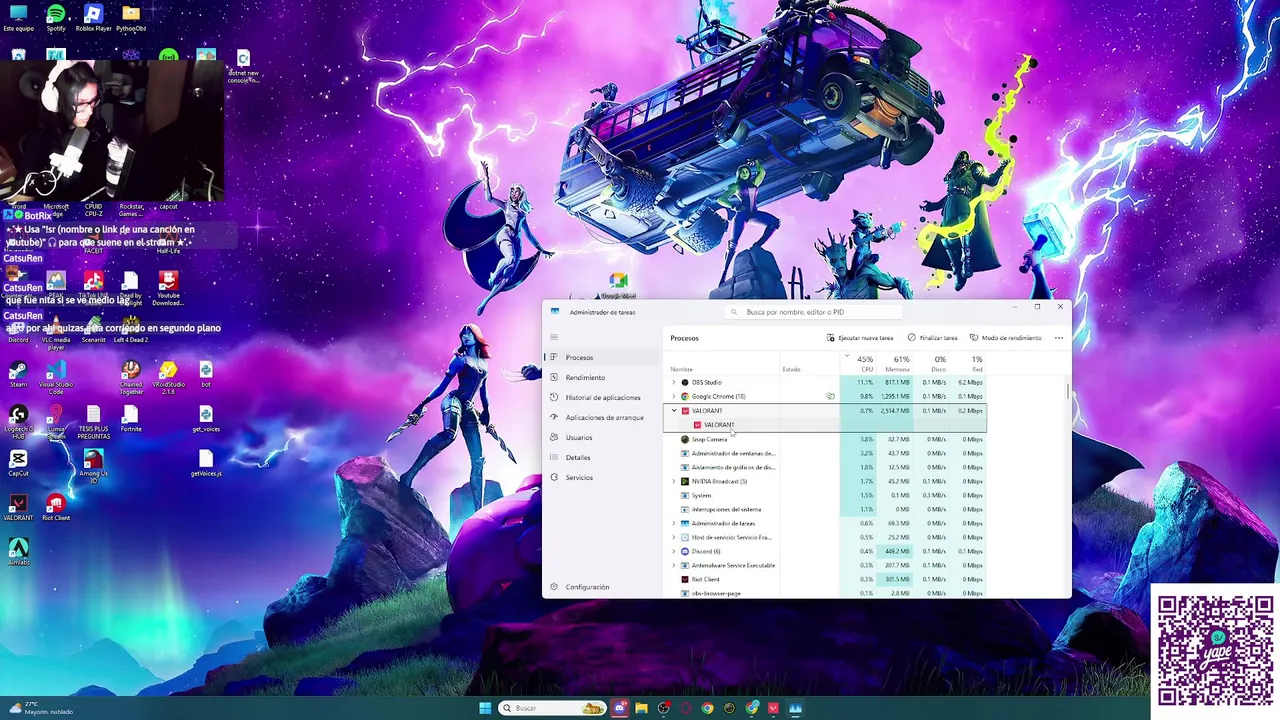1280x720 pixels.
Task: Select the Chained Together desktop icon
Action: pos(131,377)
